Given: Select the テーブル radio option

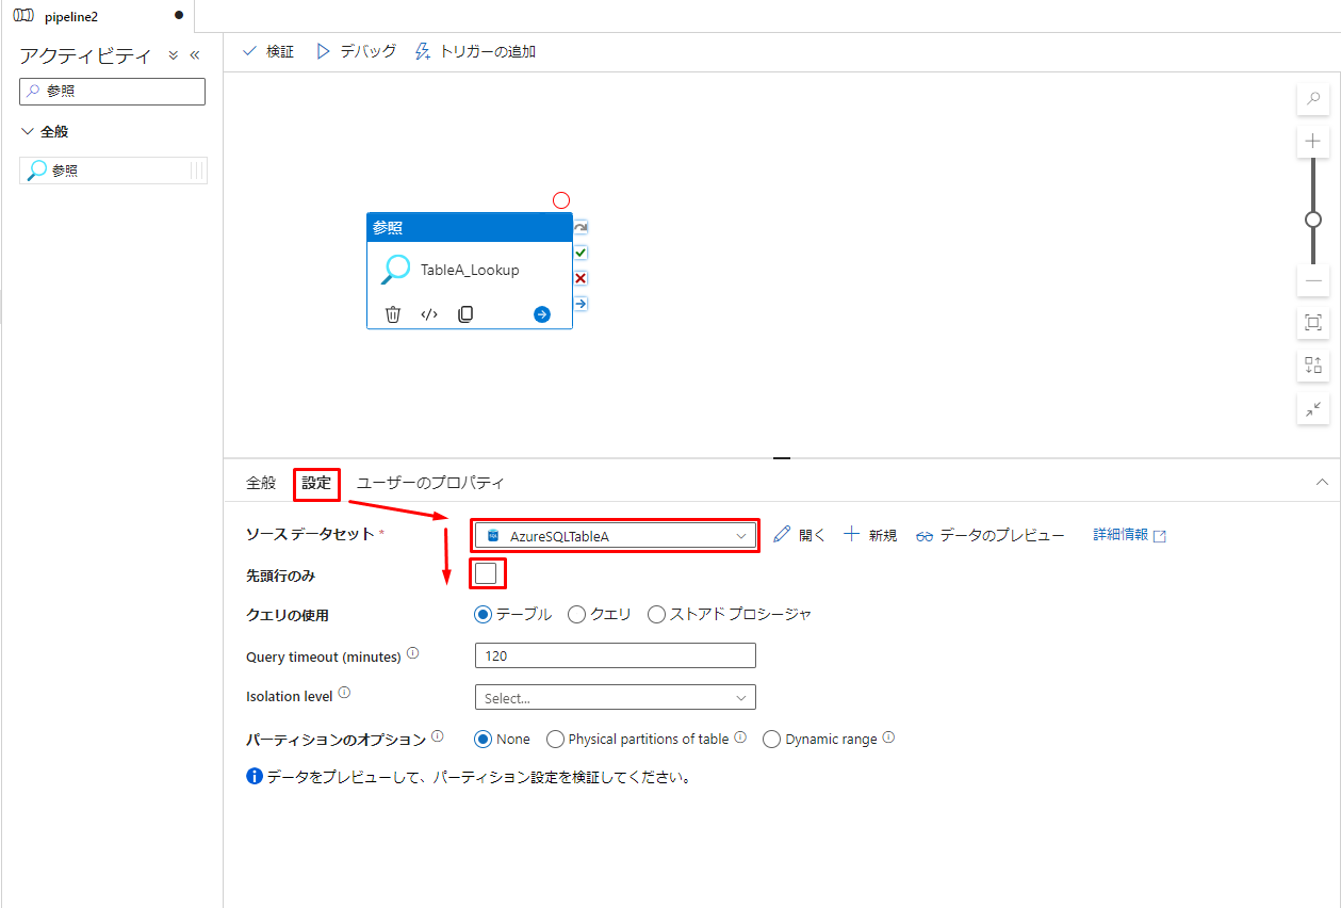Looking at the screenshot, I should [483, 614].
